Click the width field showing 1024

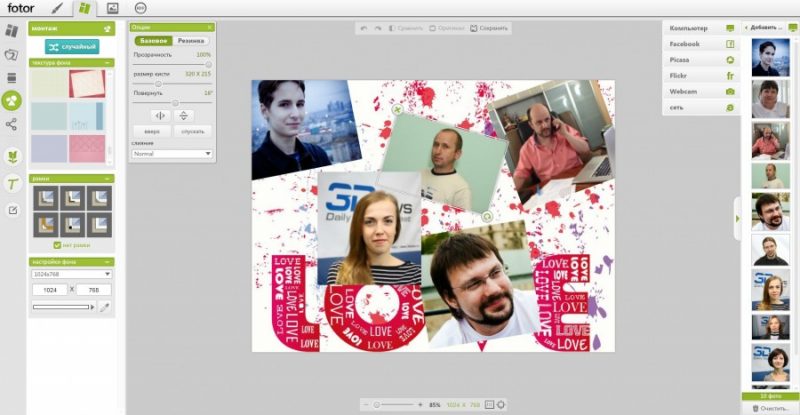(49, 289)
